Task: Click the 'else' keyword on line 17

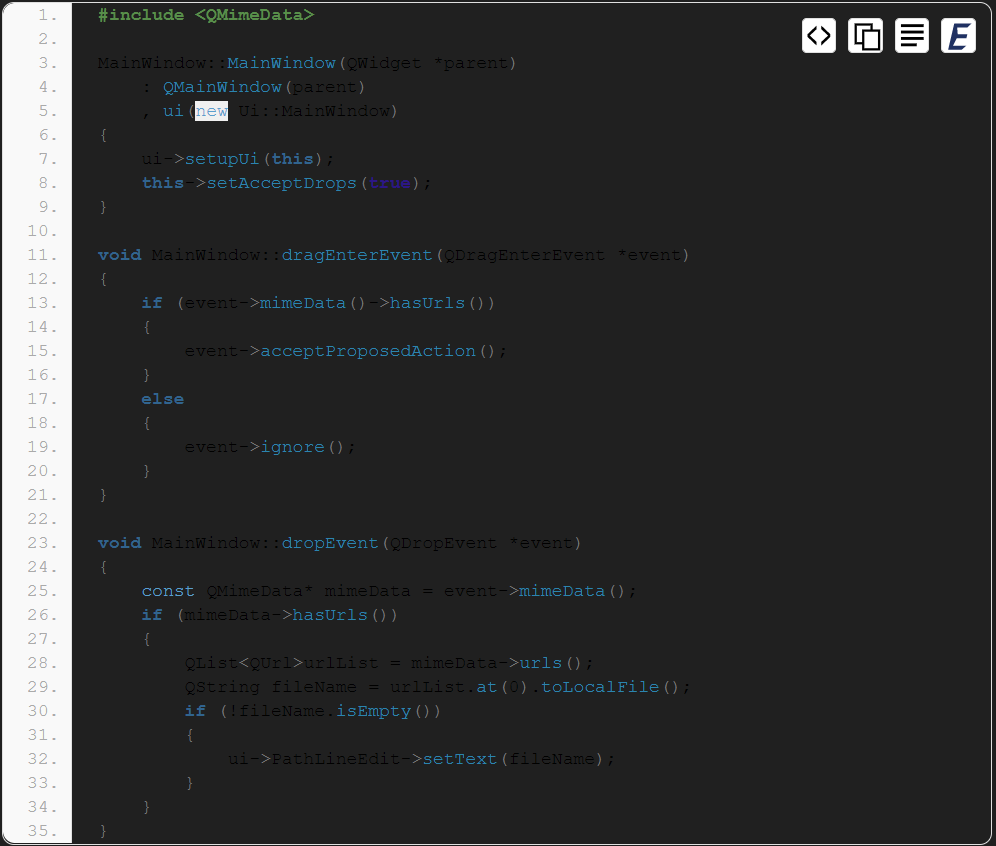Action: [162, 399]
